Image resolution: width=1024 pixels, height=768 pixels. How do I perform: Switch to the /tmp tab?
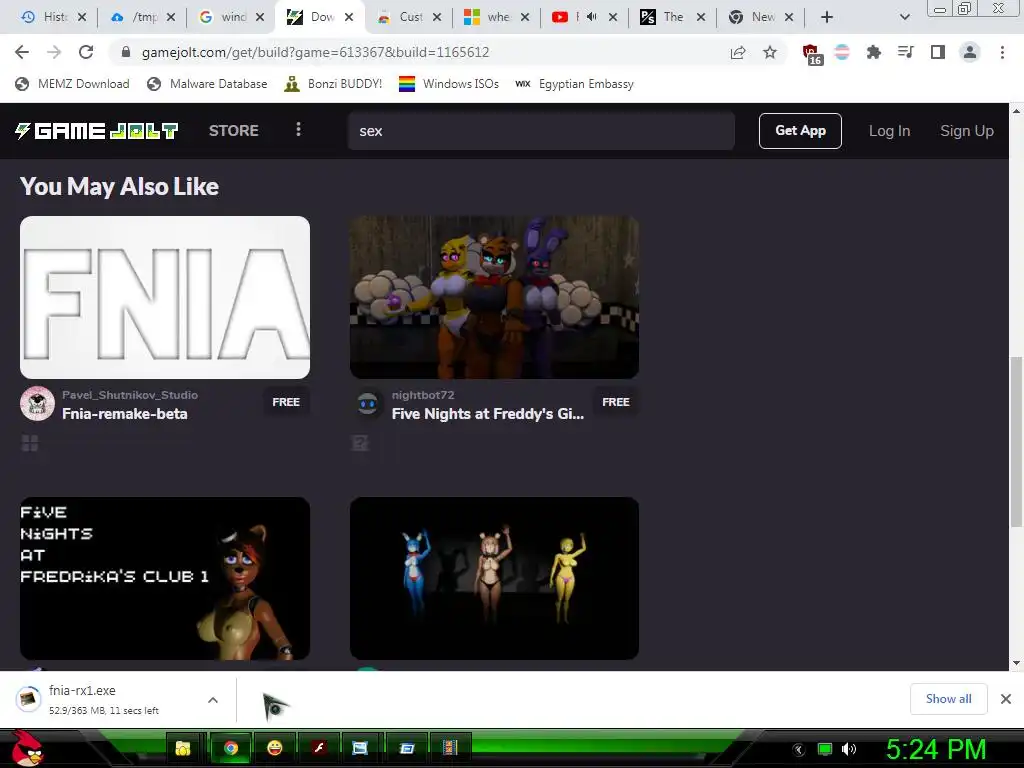[x=135, y=17]
